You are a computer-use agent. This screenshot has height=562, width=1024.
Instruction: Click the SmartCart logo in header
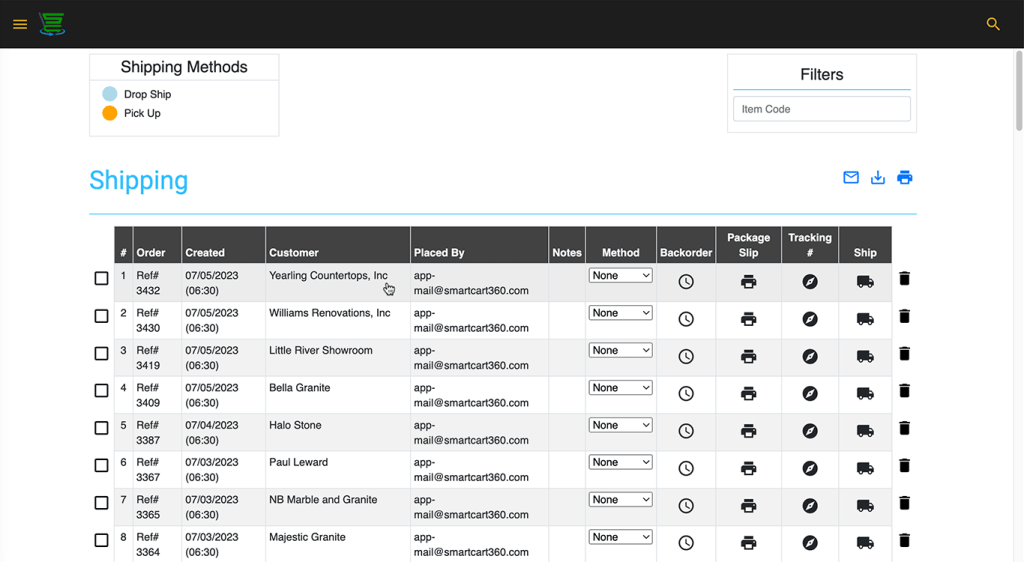pyautogui.click(x=52, y=24)
